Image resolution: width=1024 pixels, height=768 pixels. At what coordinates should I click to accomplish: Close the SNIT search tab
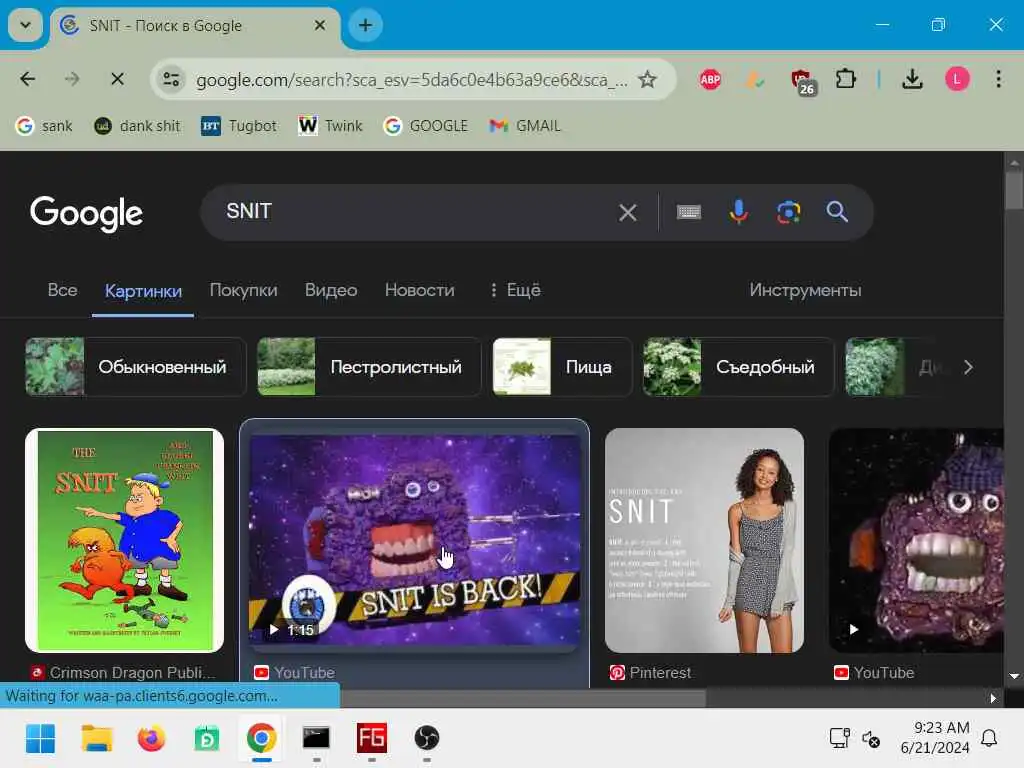coord(320,25)
